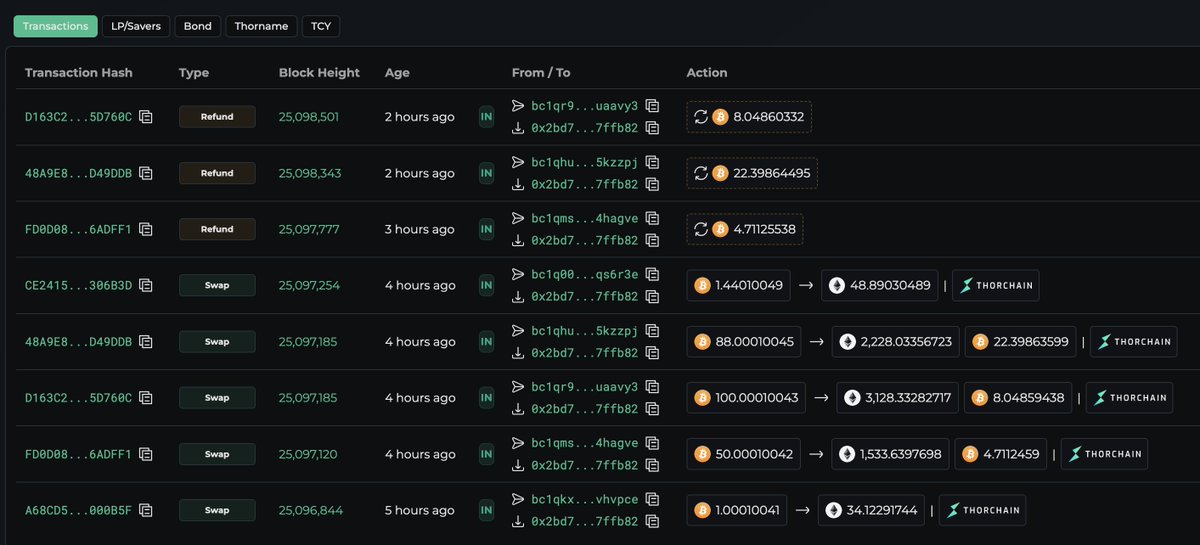The width and height of the screenshot is (1200, 545).
Task: Click Bitcoin icon beside 1.44010049 amount
Action: pos(702,286)
